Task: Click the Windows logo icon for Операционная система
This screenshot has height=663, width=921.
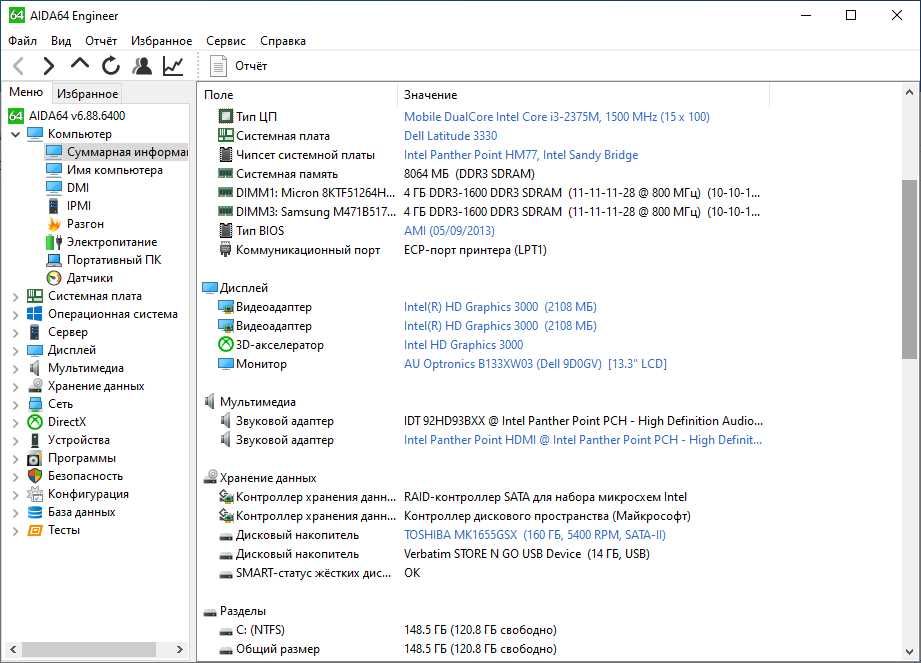Action: click(x=35, y=314)
